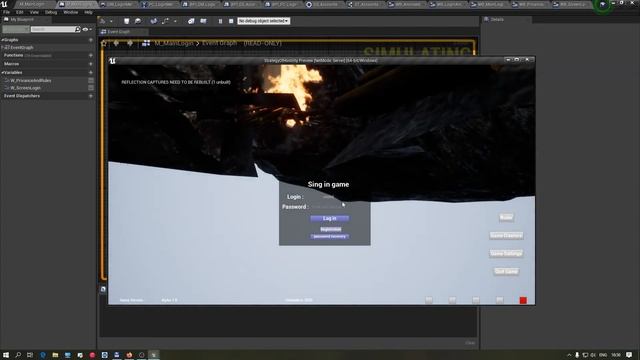
Task: Click the Registration button
Action: pos(331,229)
